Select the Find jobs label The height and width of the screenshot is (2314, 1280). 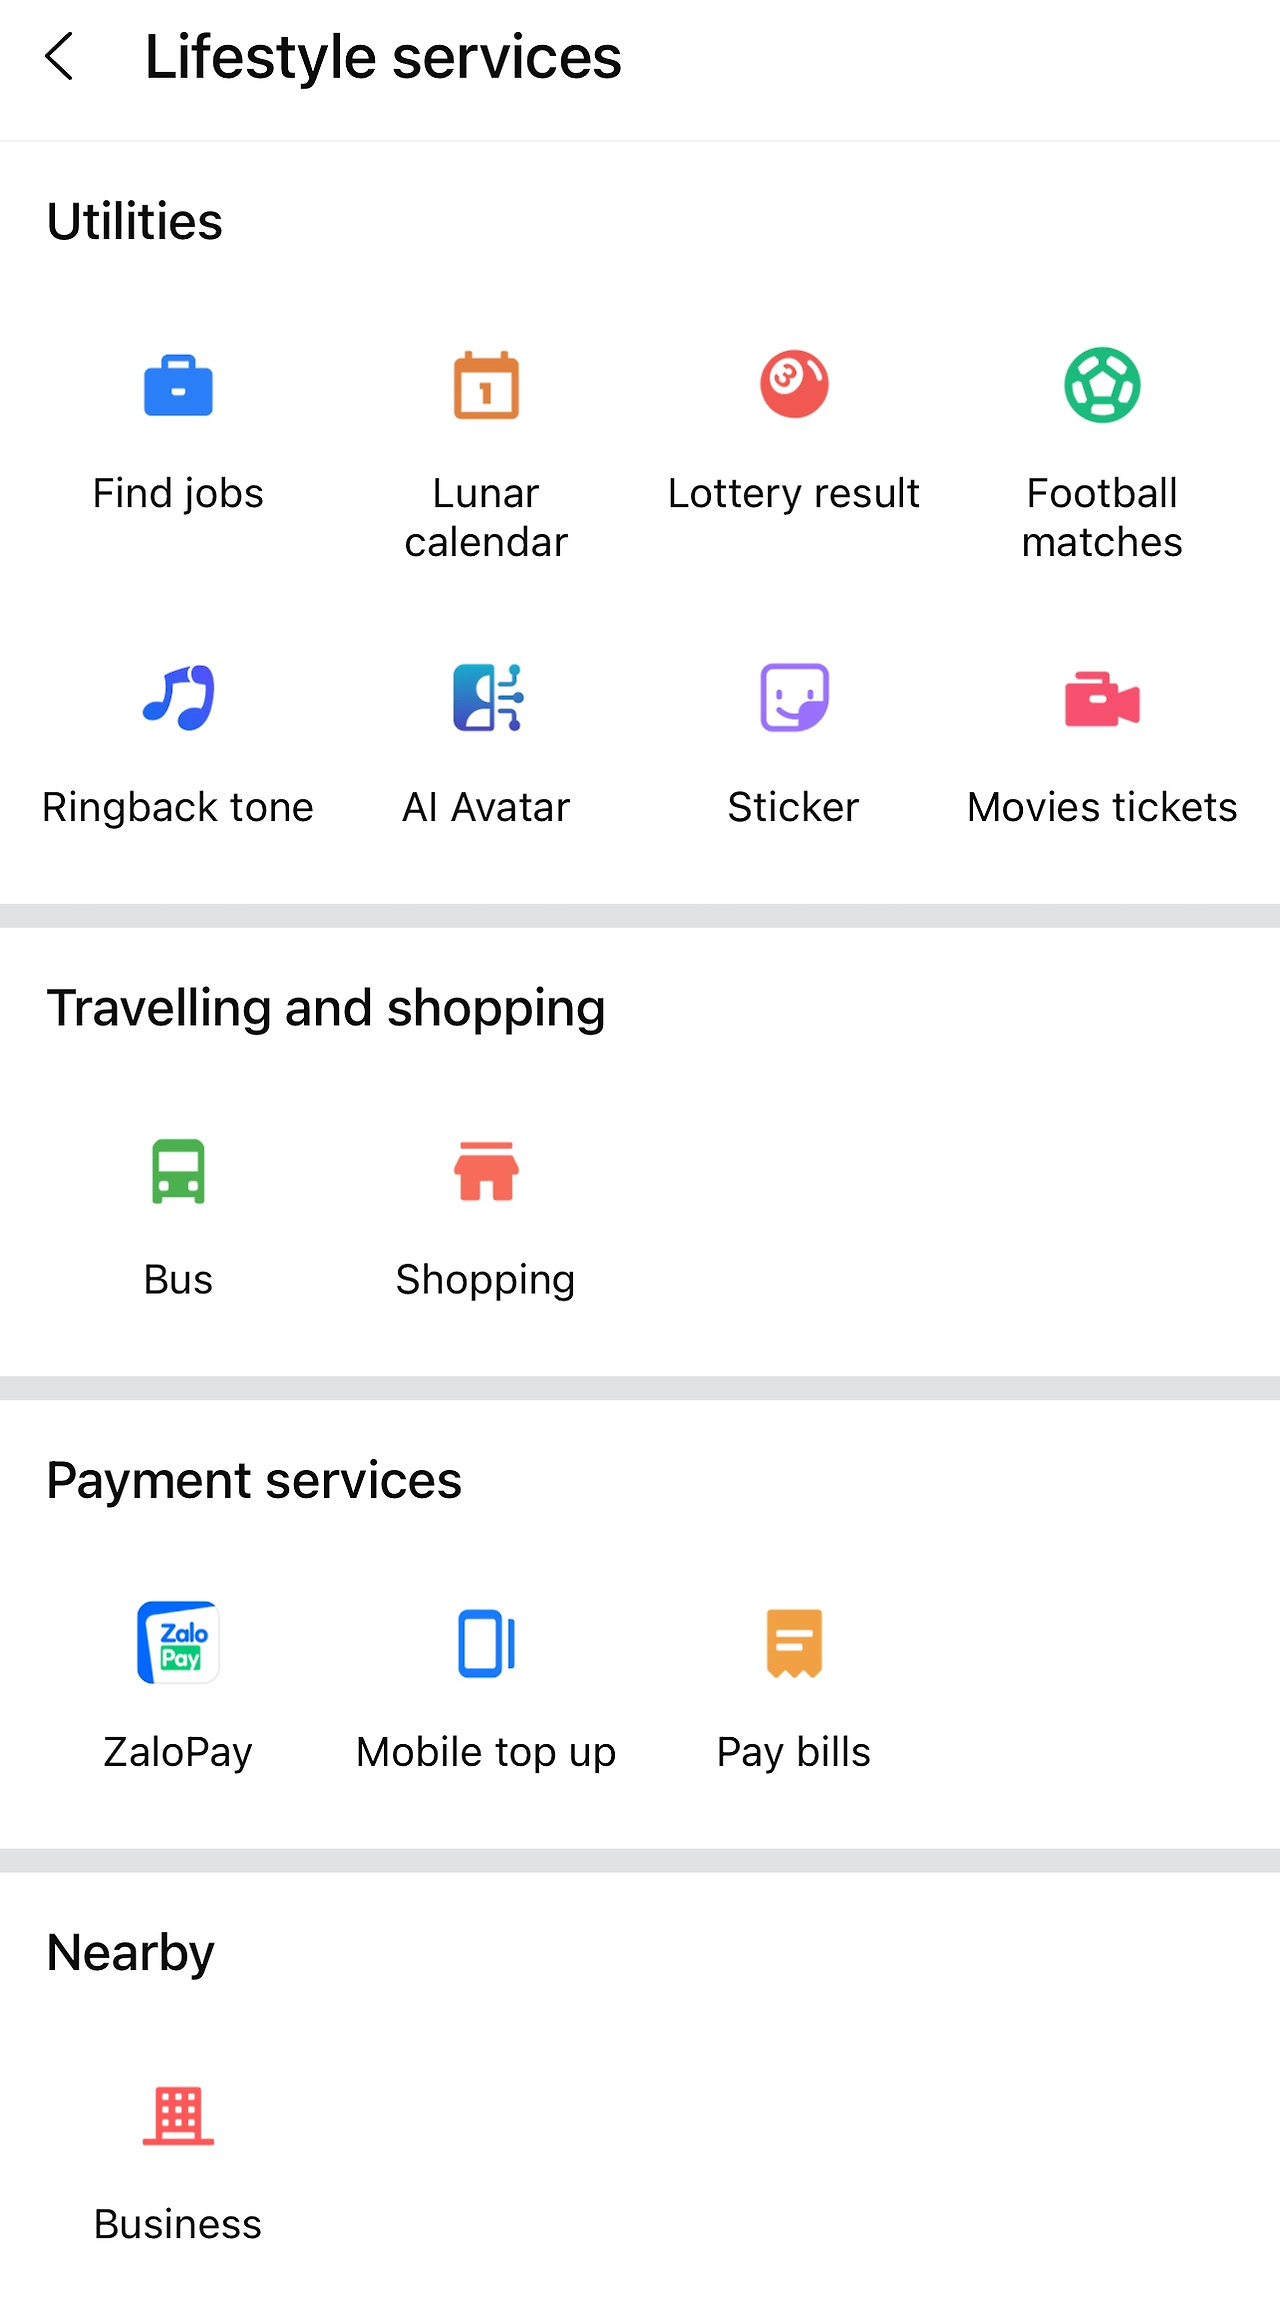pyautogui.click(x=178, y=494)
